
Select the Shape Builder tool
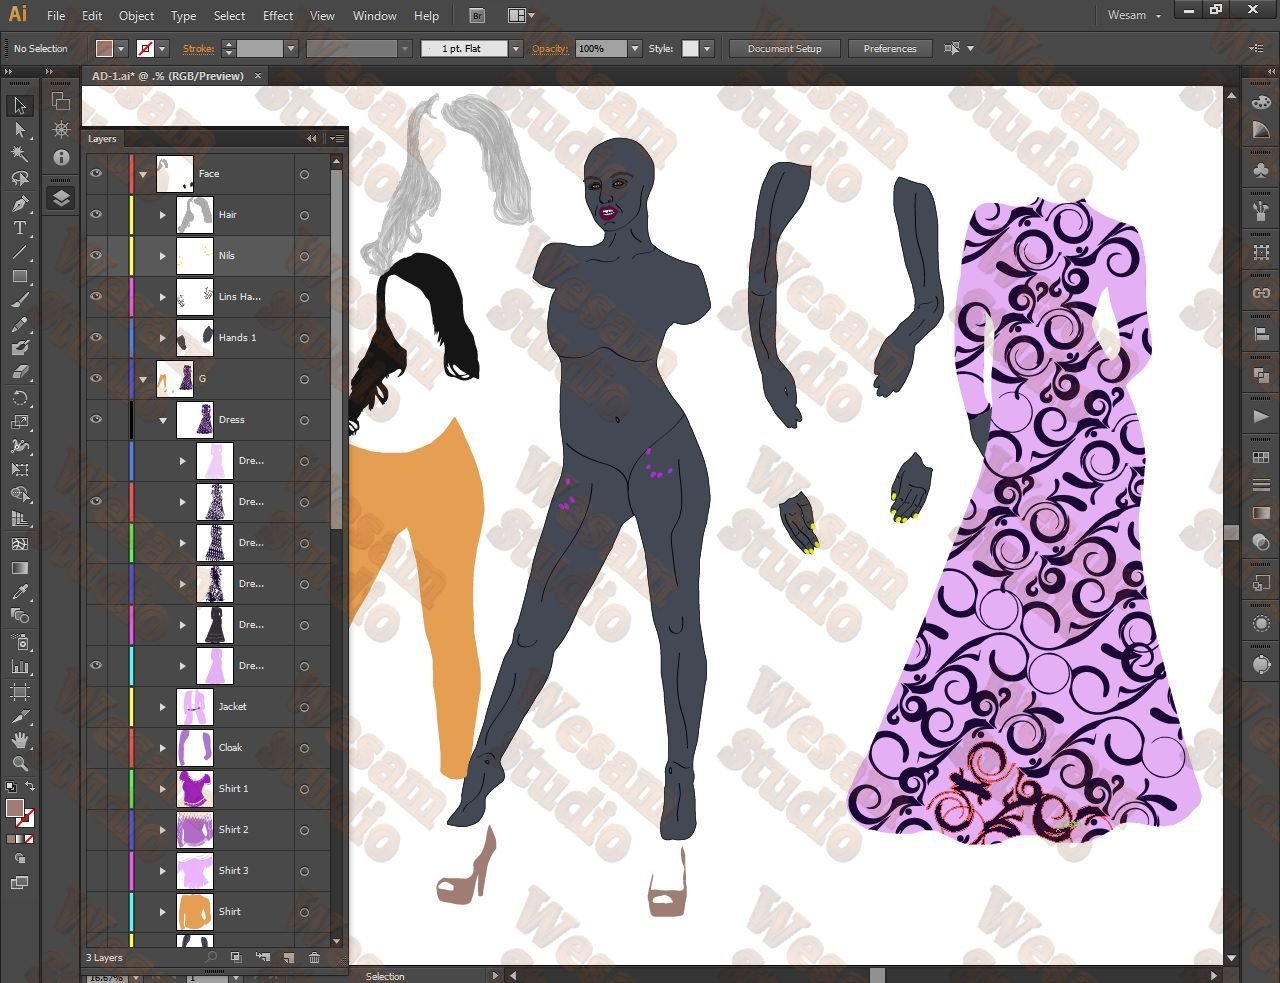coord(19,495)
